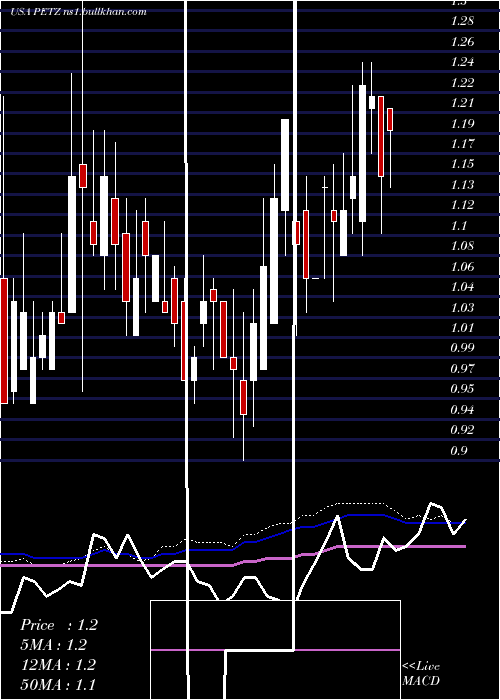Select the 1.1 price axis label
The height and width of the screenshot is (700, 500).
[x=459, y=225]
